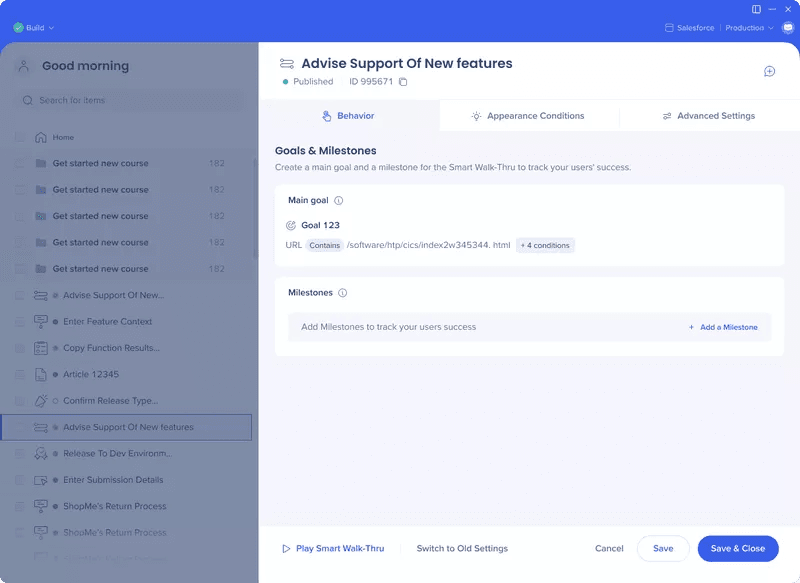Click the add comment icon near title
The image size is (800, 583).
tap(769, 72)
